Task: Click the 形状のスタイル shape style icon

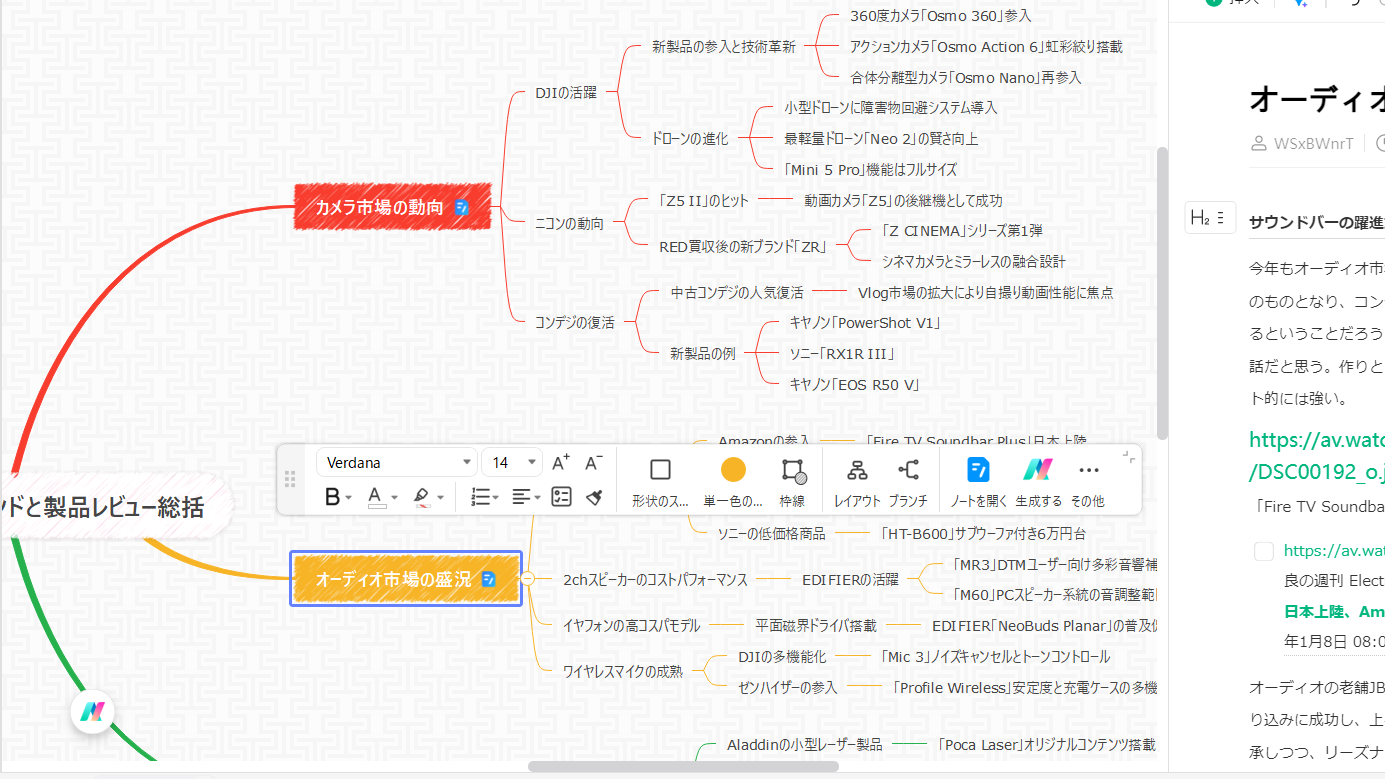Action: pos(660,469)
